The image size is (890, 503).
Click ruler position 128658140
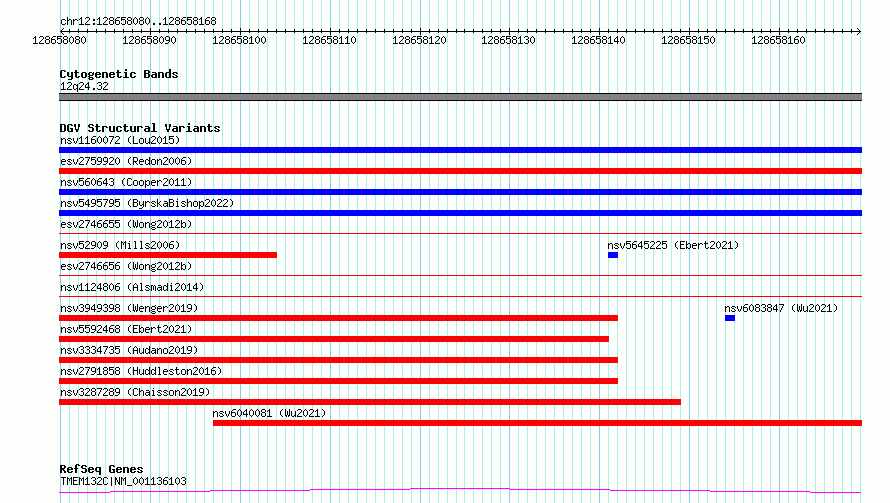pos(598,40)
